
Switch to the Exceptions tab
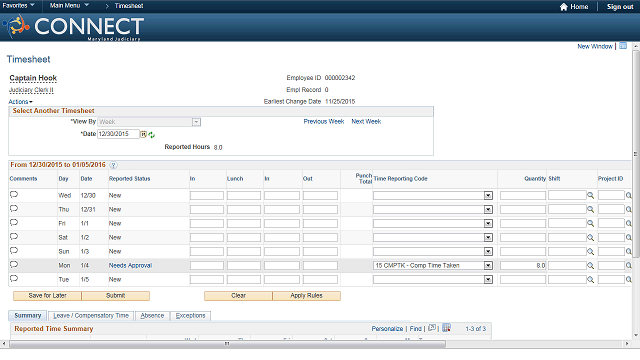point(190,316)
